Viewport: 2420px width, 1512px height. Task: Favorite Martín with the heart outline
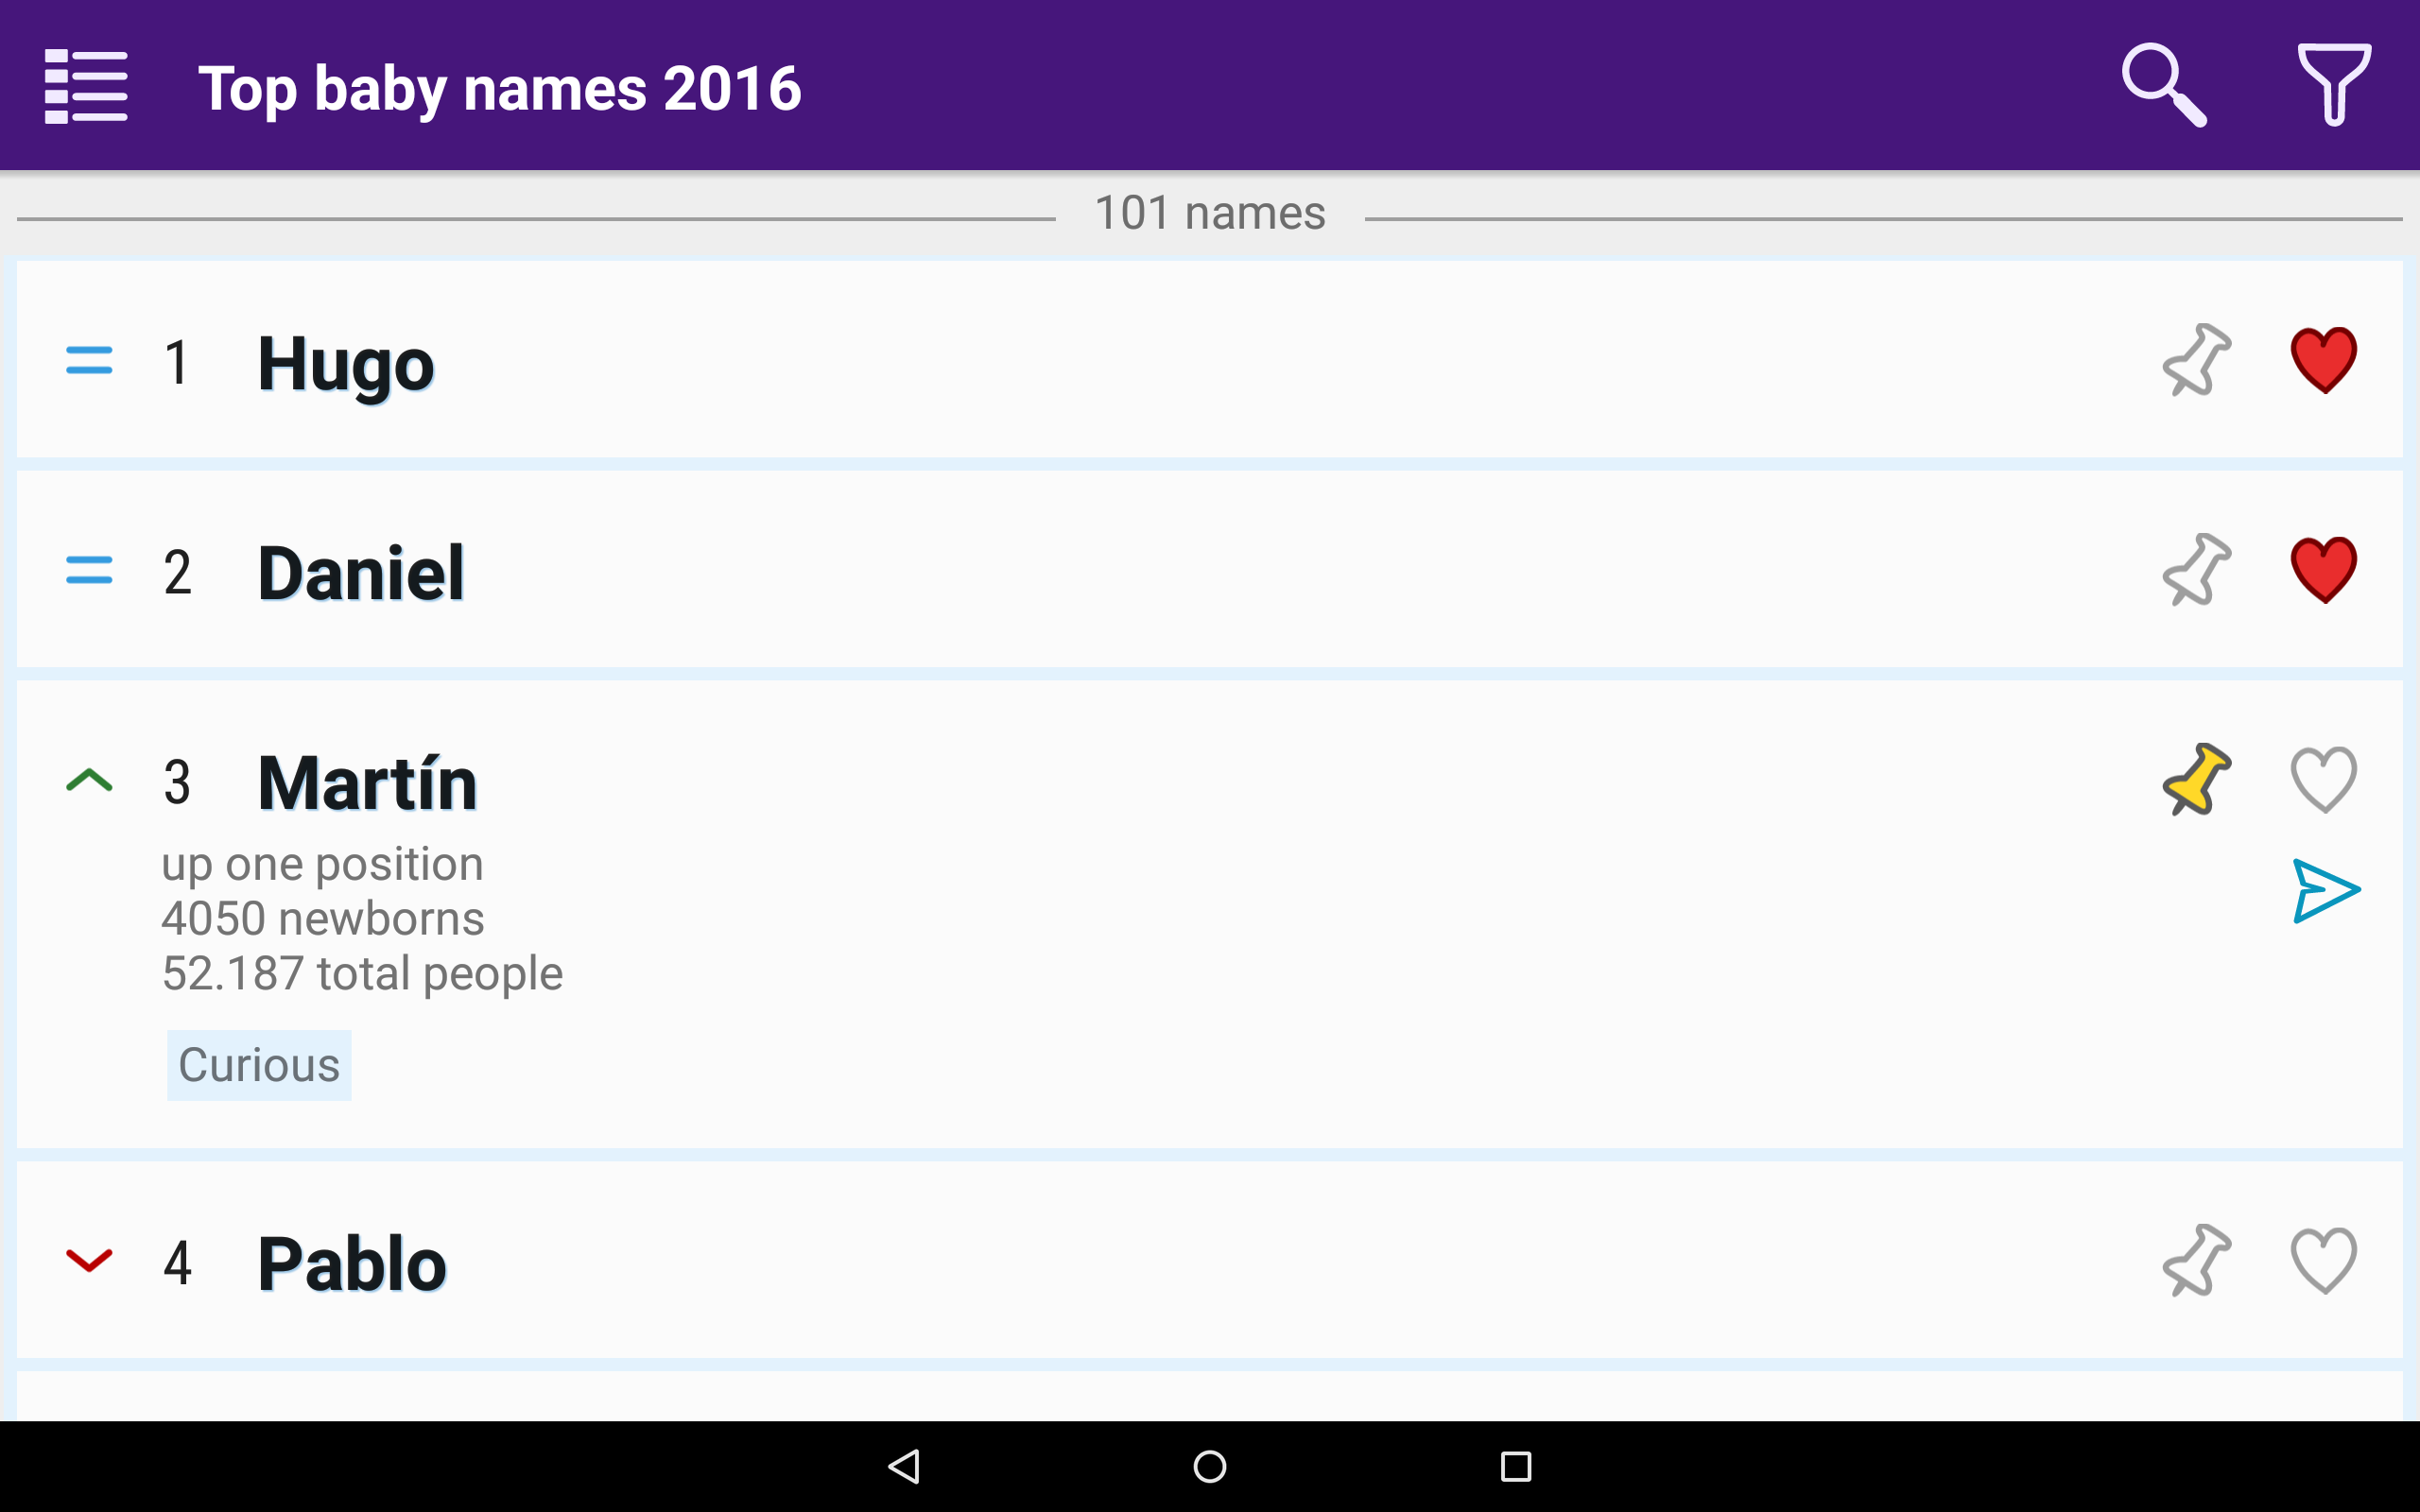(x=2323, y=780)
